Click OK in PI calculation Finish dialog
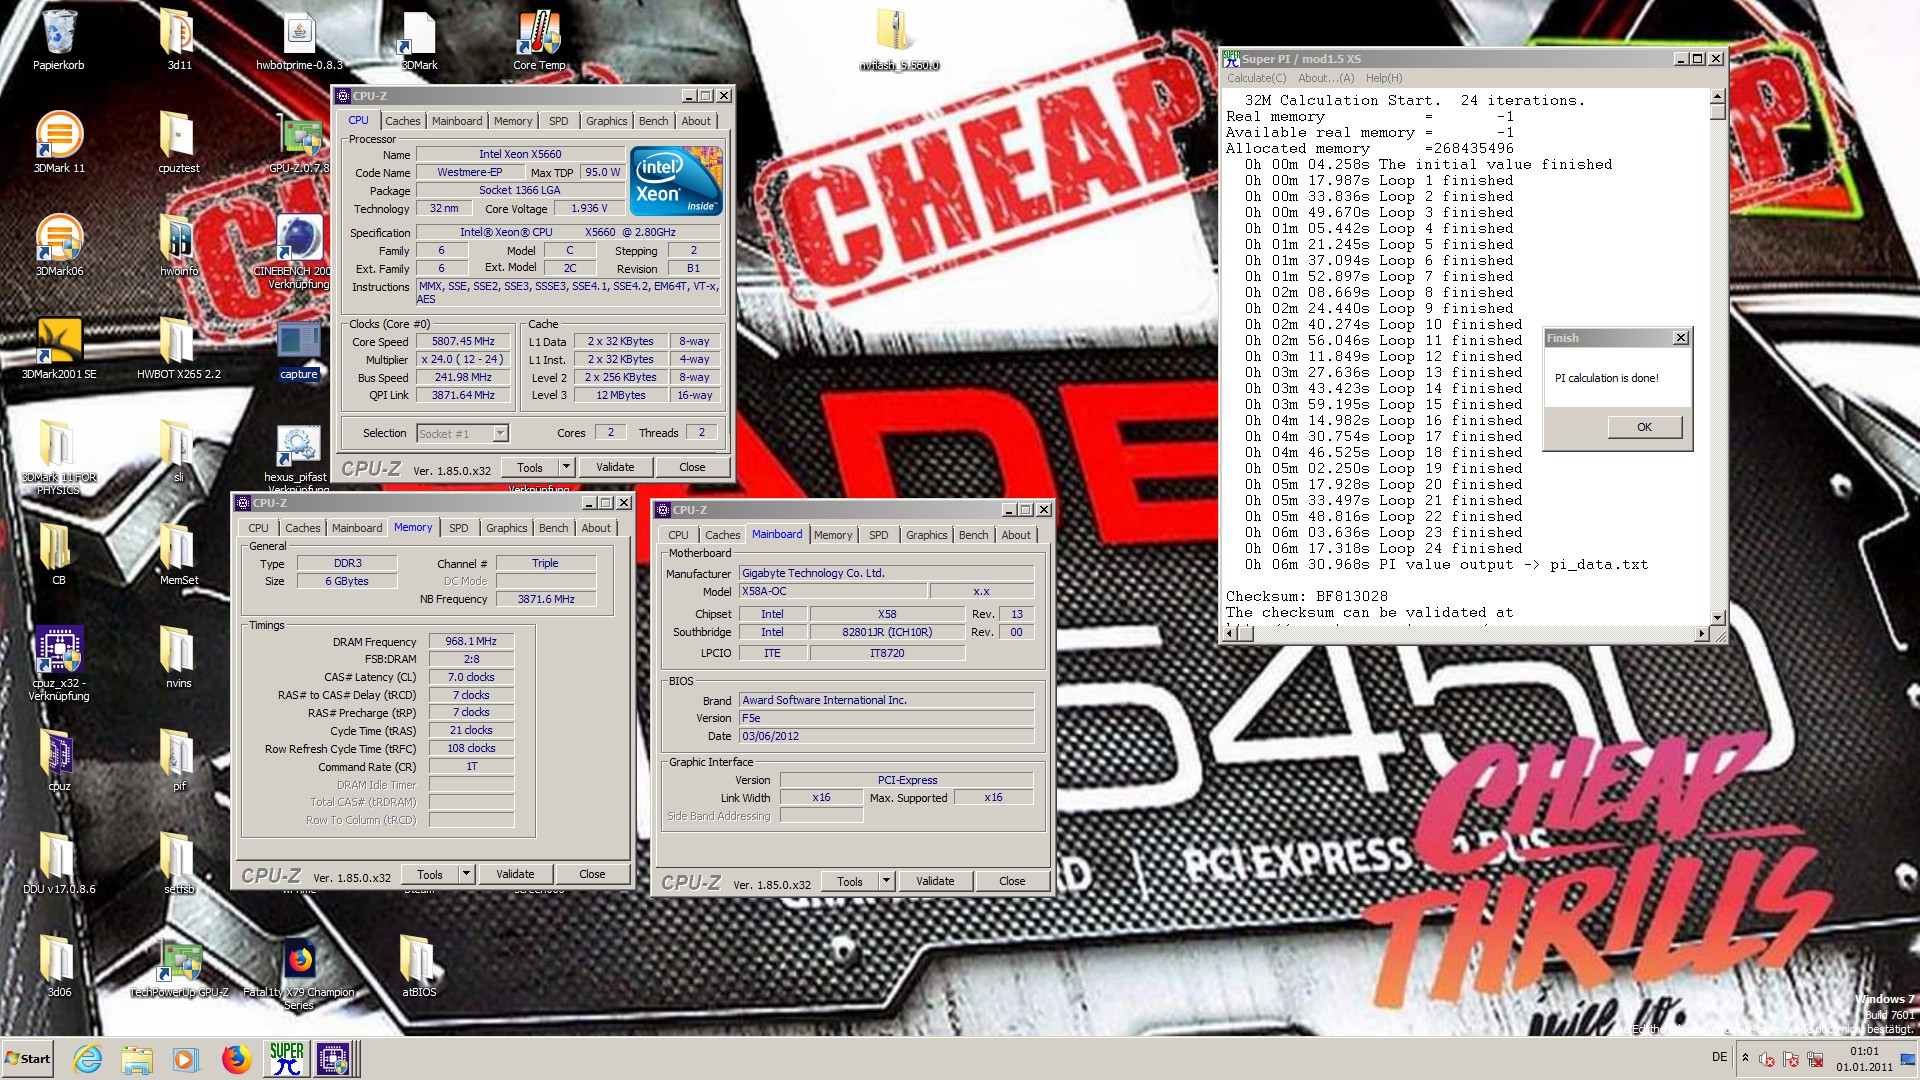The image size is (1920, 1080). (x=1645, y=427)
